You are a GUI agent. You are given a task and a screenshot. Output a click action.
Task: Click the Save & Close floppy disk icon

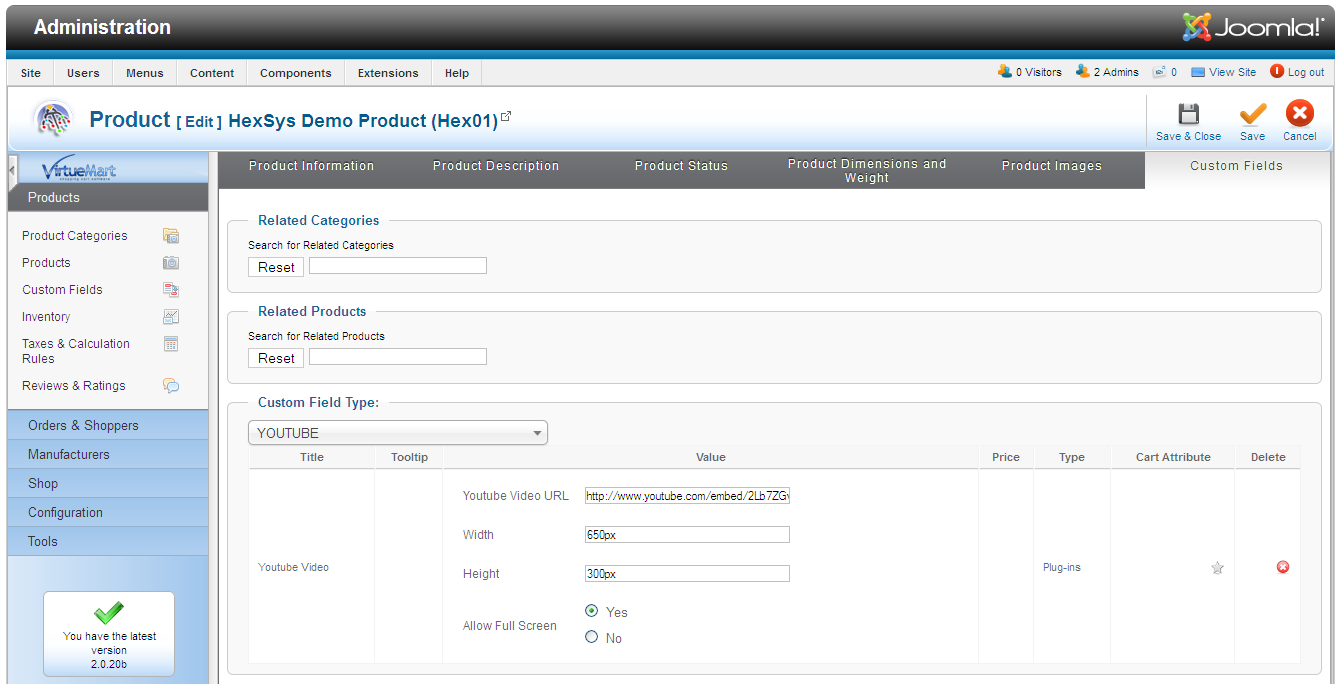point(1188,114)
